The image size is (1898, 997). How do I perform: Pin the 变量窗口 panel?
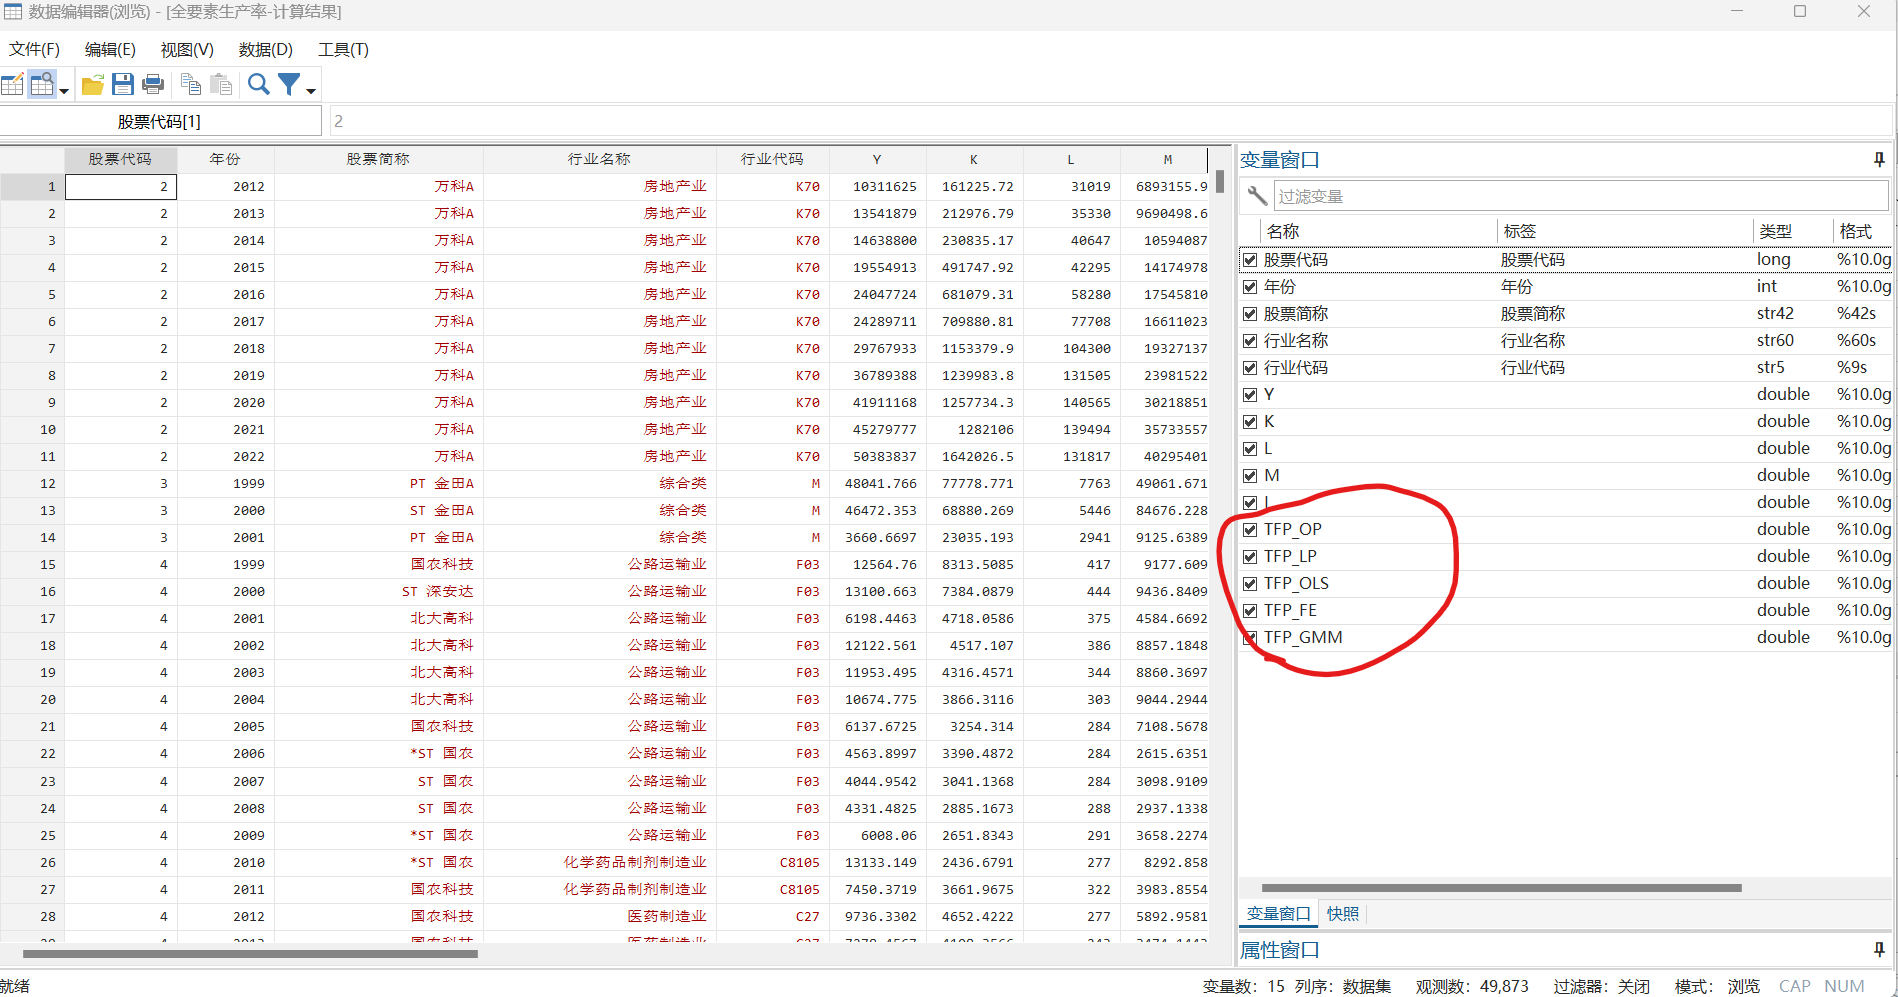[1878, 159]
